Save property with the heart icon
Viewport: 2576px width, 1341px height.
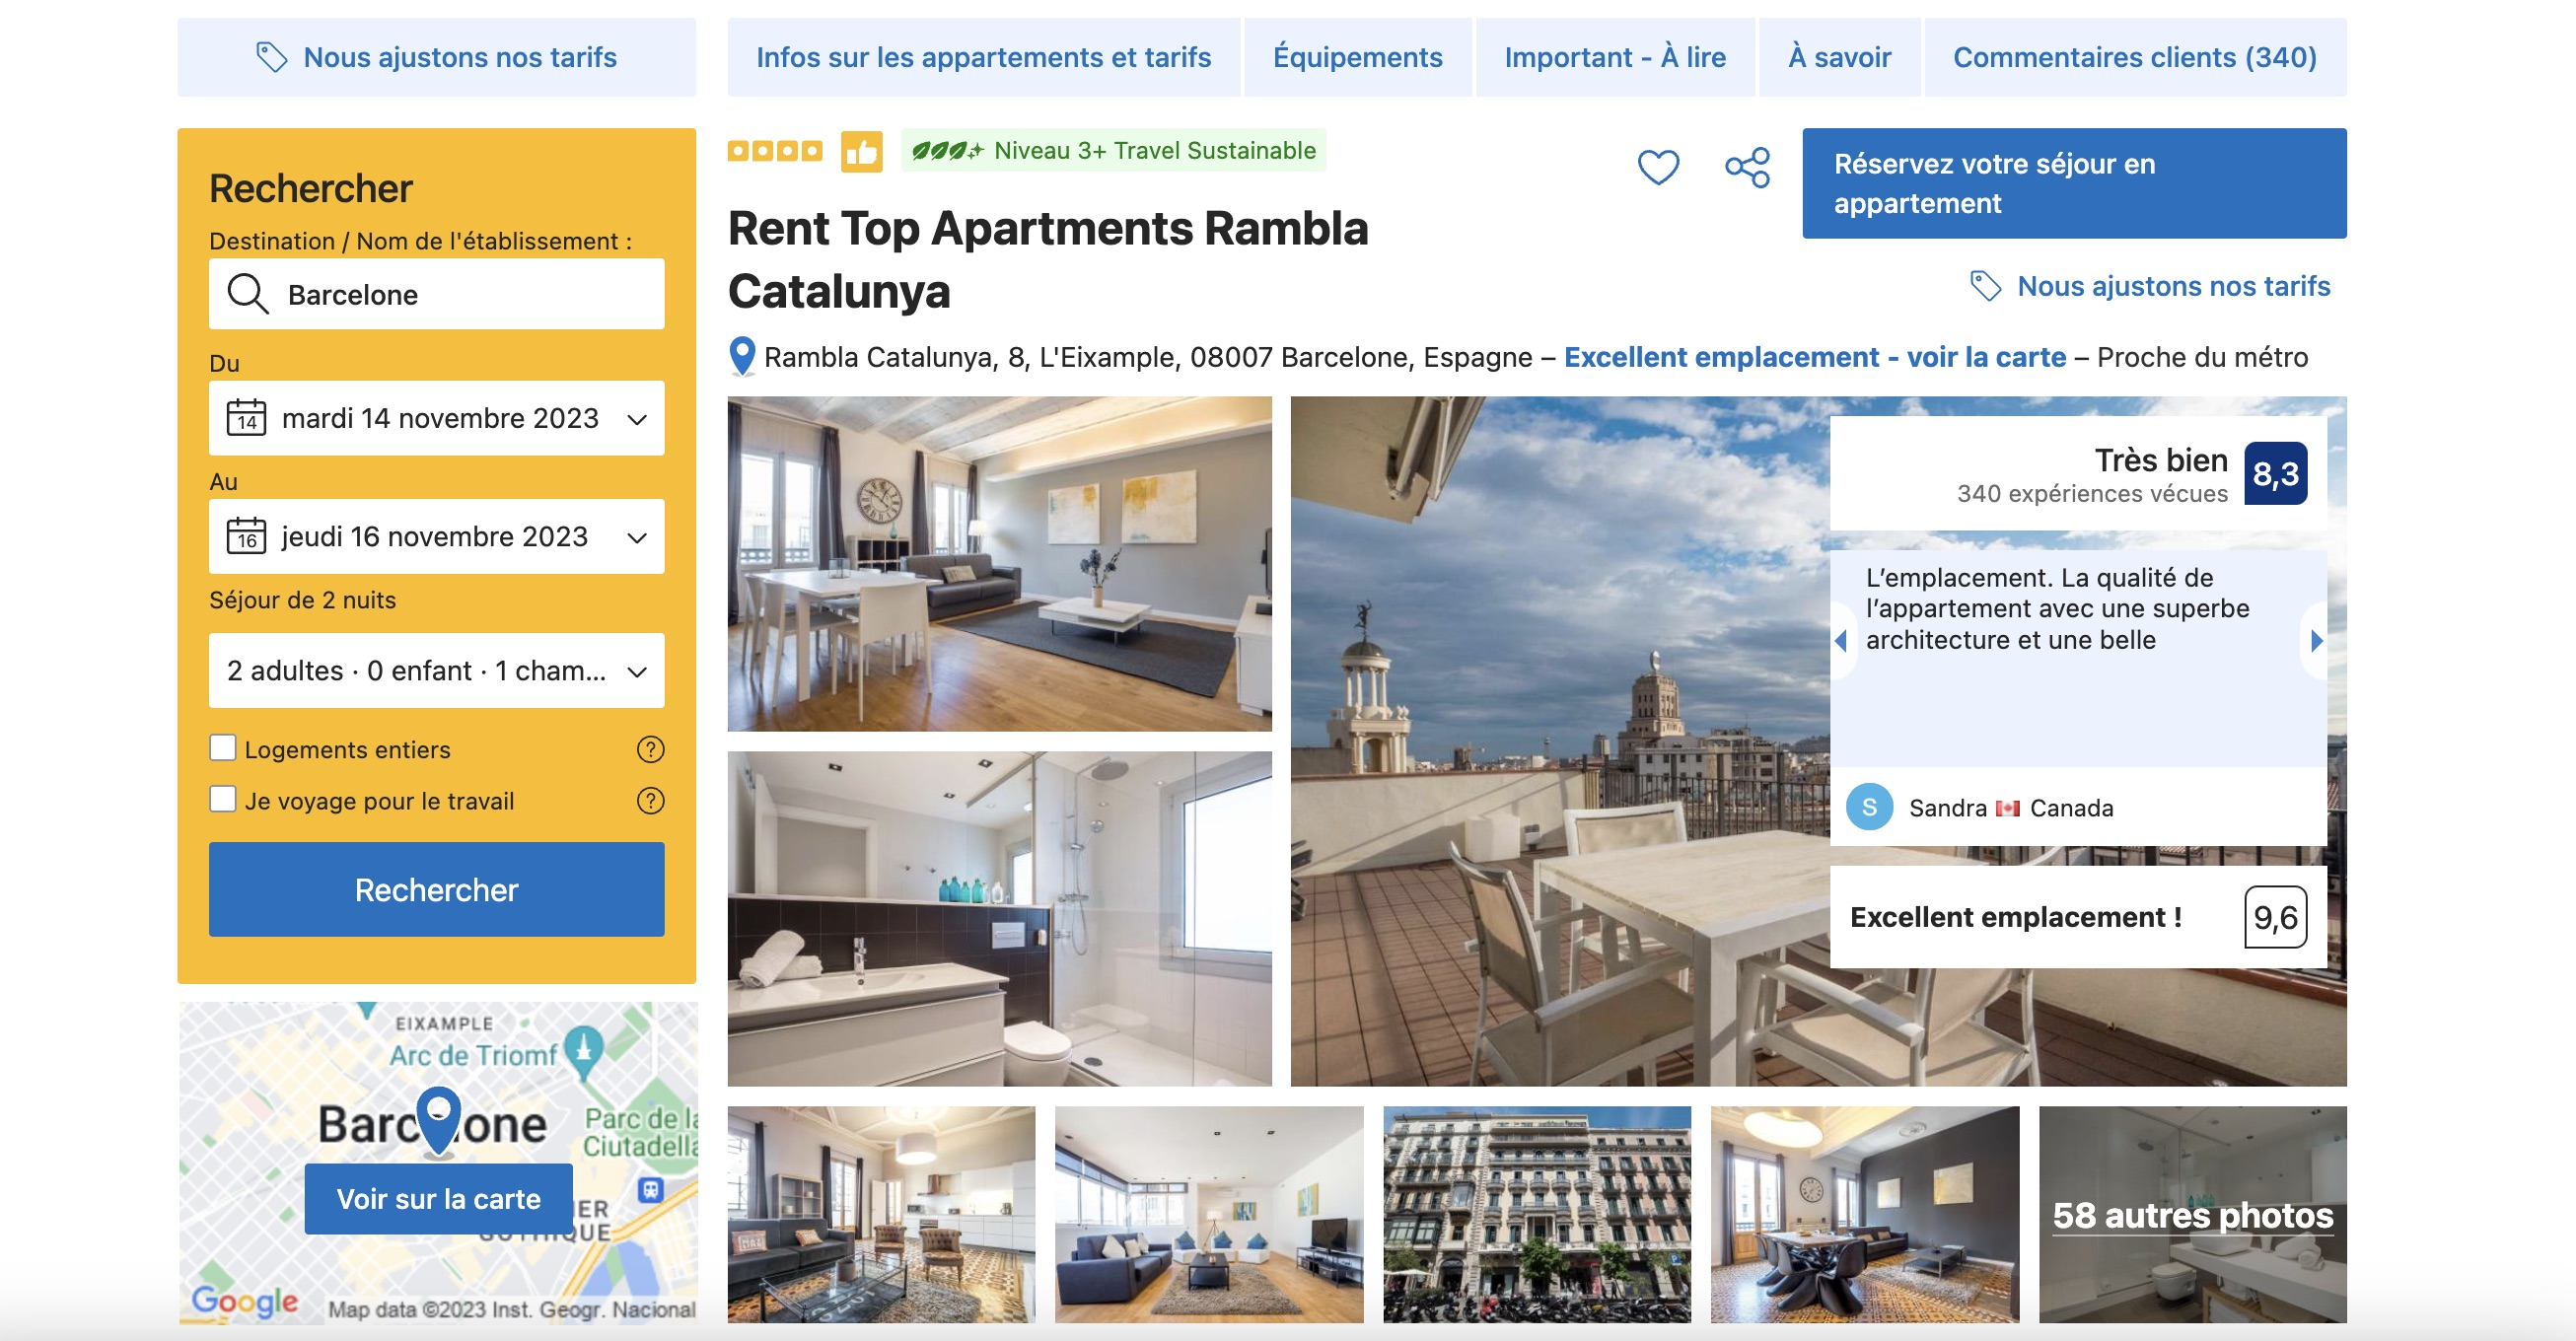[1657, 167]
